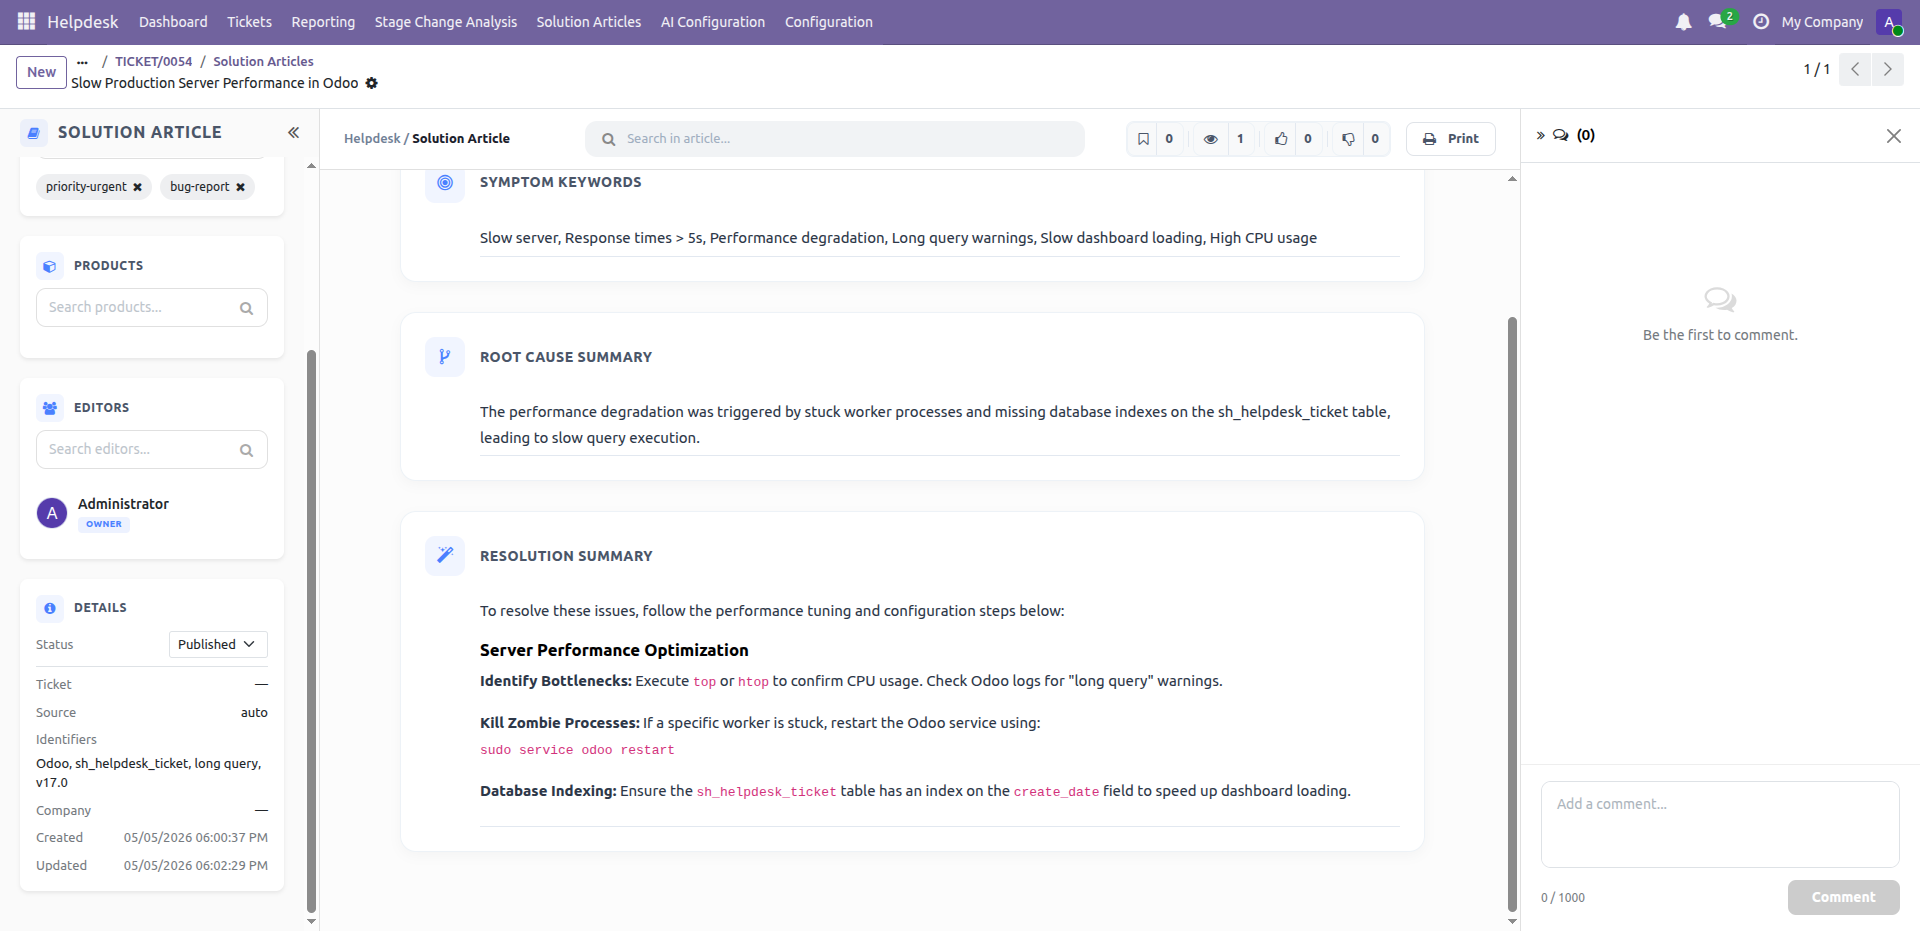Focus the Search in article field
Screen dimensions: 1920x931
835,139
